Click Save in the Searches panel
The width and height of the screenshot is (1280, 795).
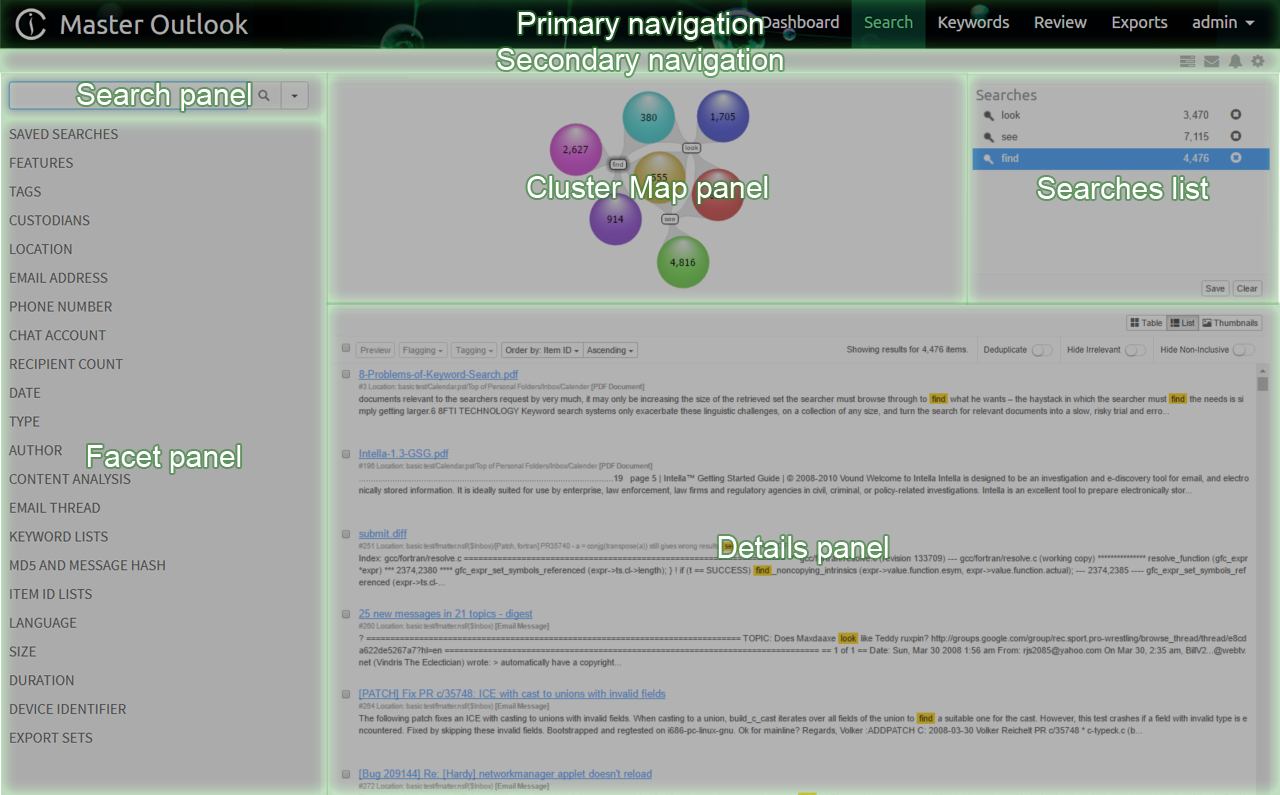(1214, 288)
